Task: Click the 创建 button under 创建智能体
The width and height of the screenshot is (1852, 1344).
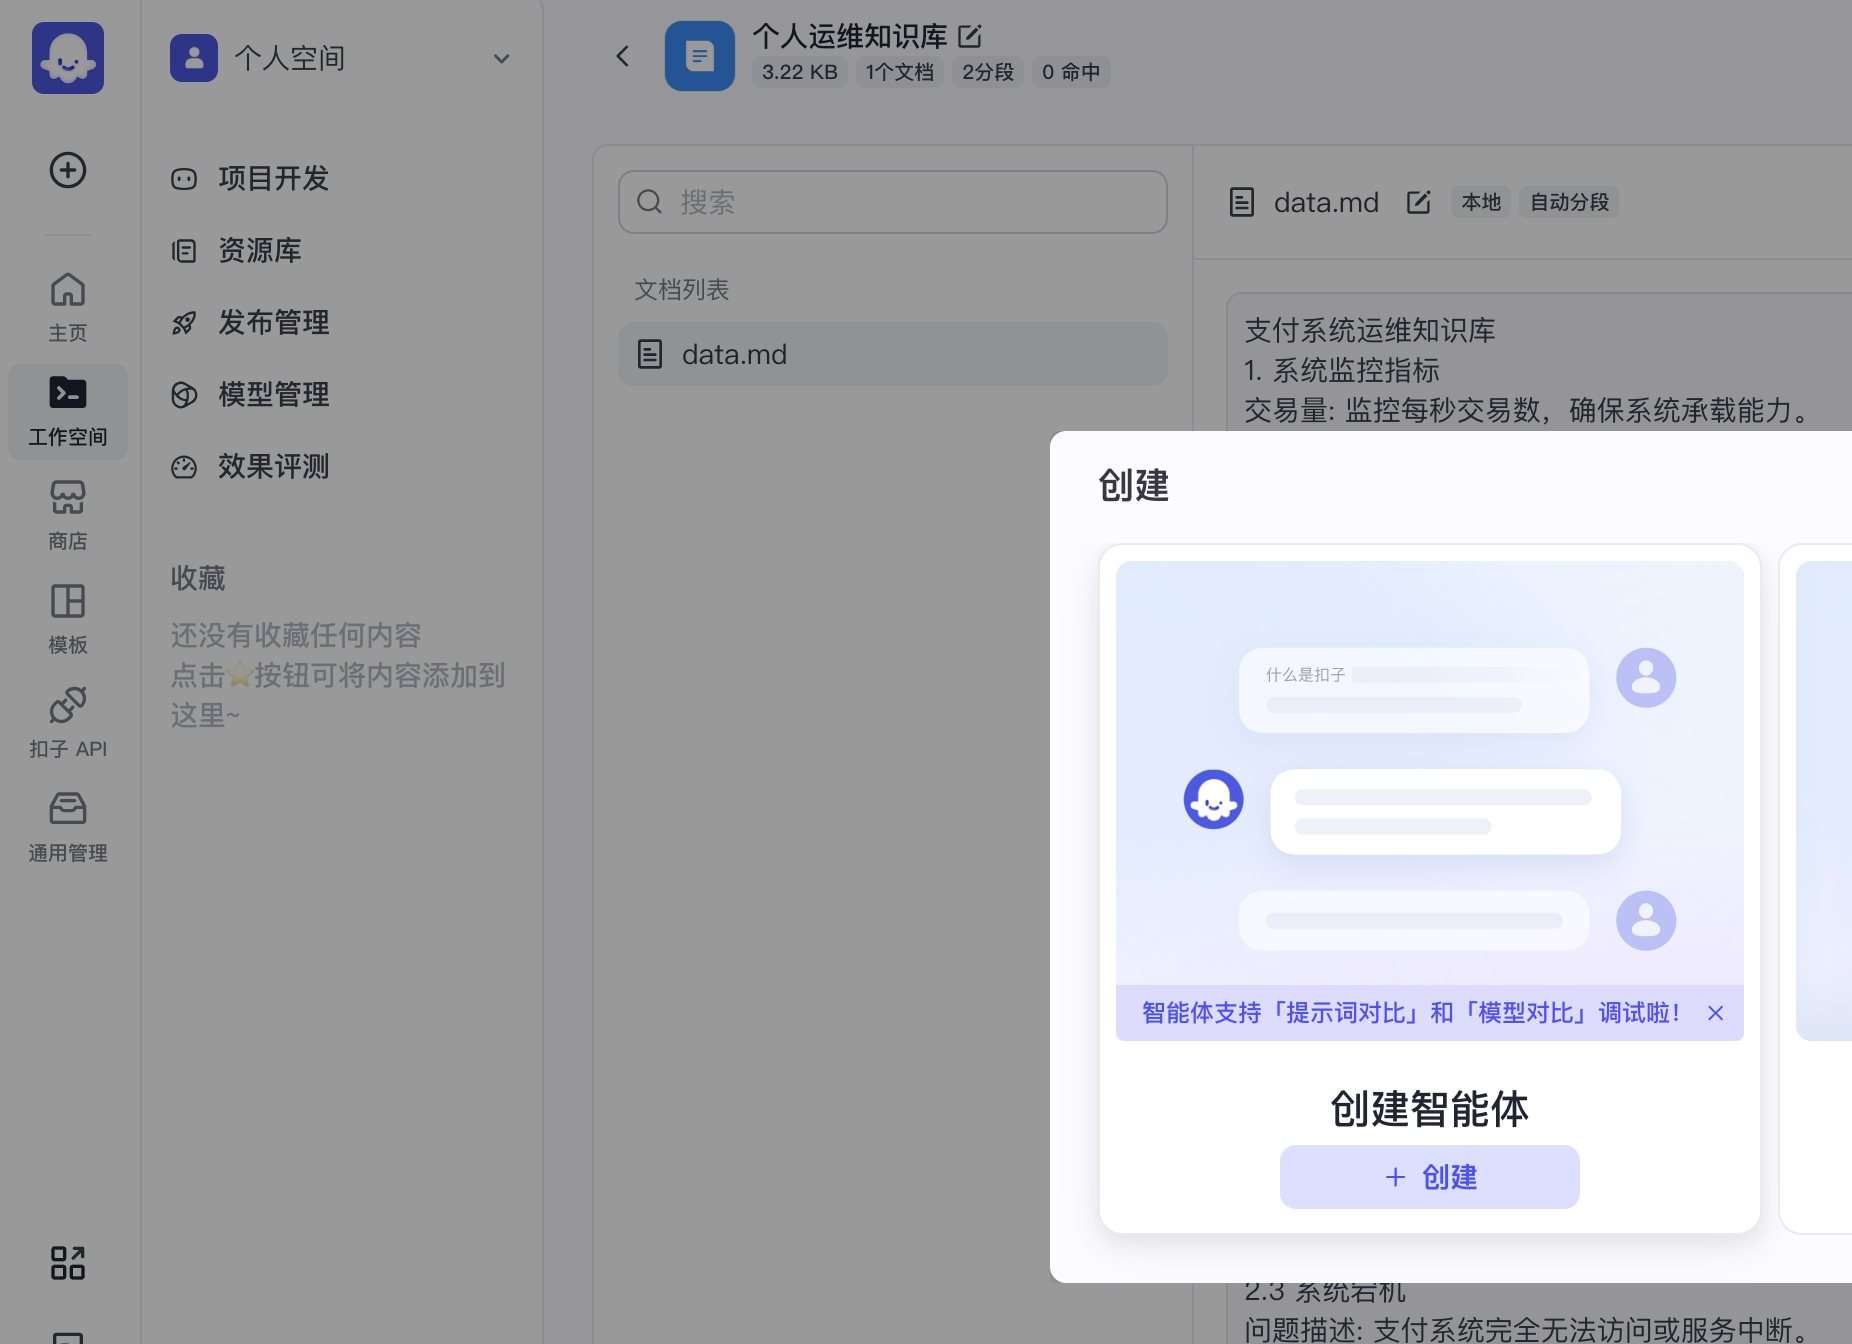Action: 1429,1177
